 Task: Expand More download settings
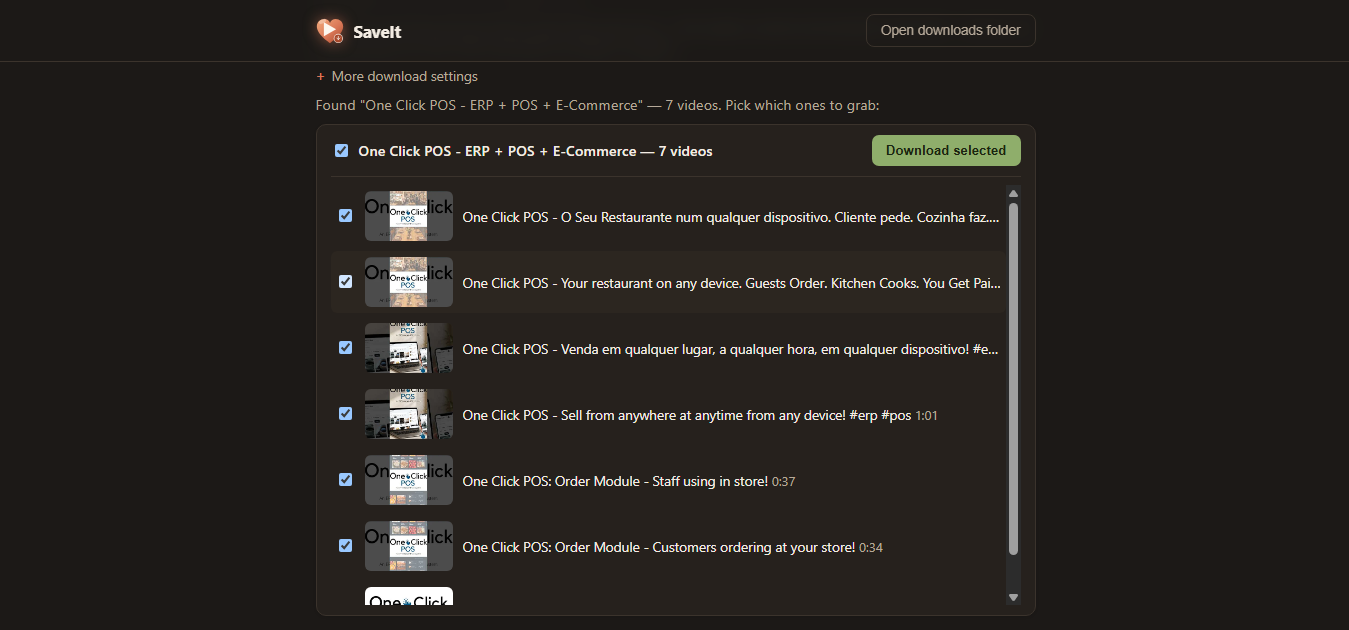[x=397, y=76]
